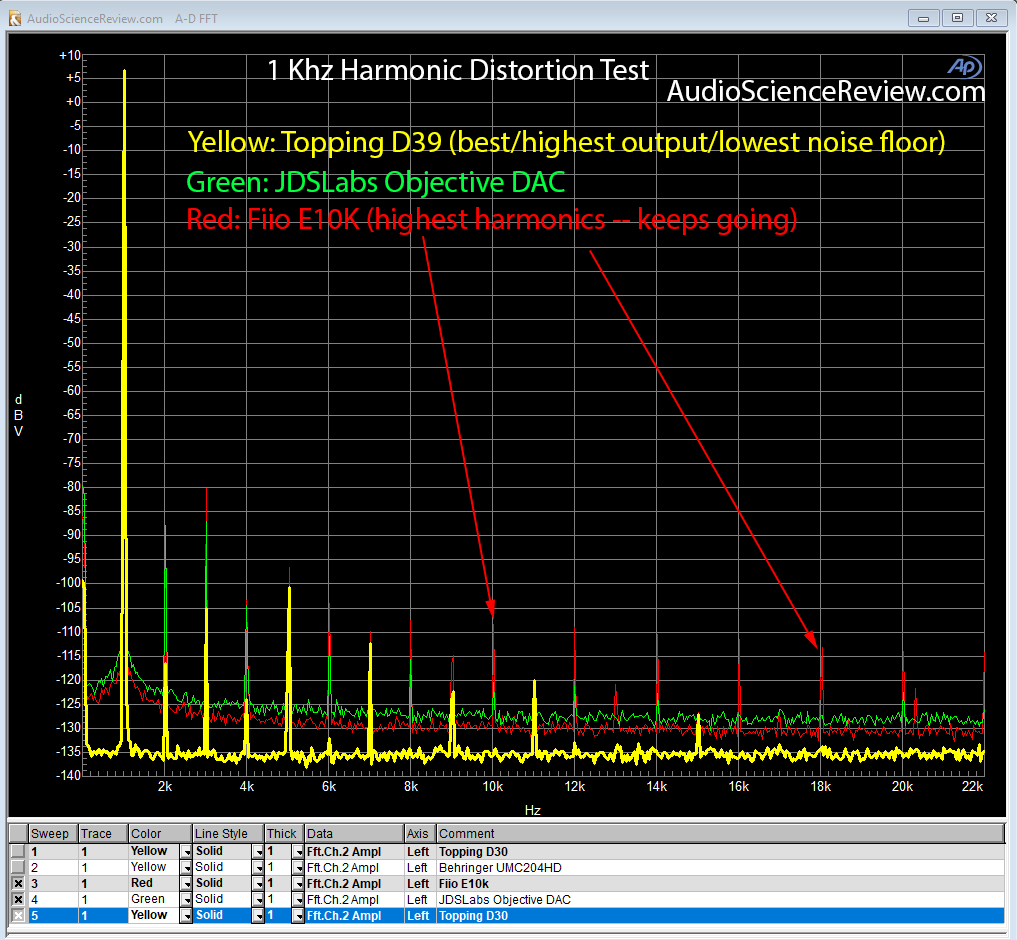Click the '20k' frequency tick label

tap(902, 787)
